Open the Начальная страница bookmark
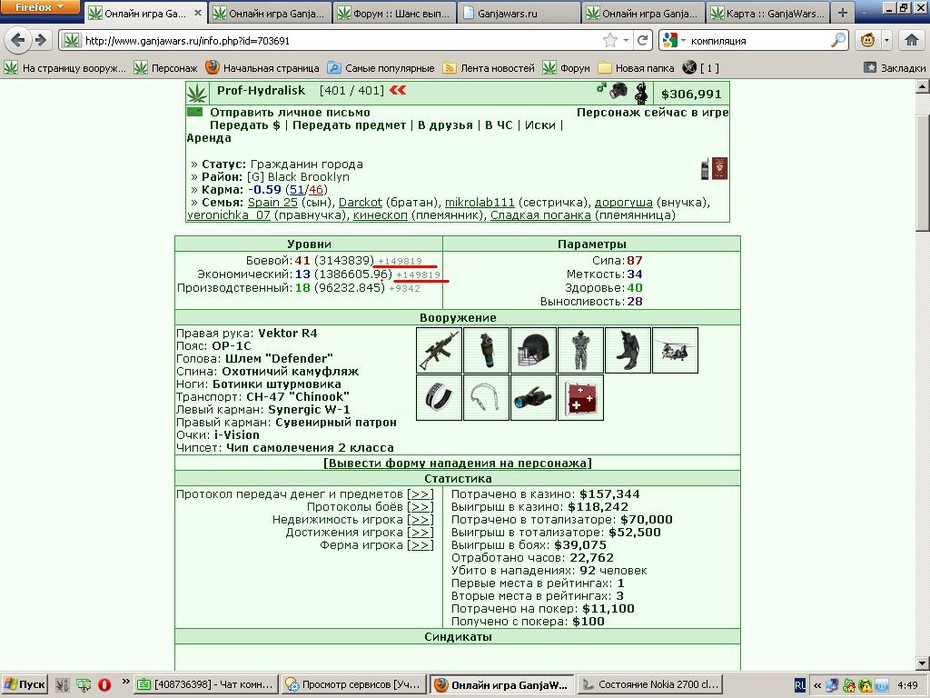This screenshot has height=698, width=930. click(263, 68)
